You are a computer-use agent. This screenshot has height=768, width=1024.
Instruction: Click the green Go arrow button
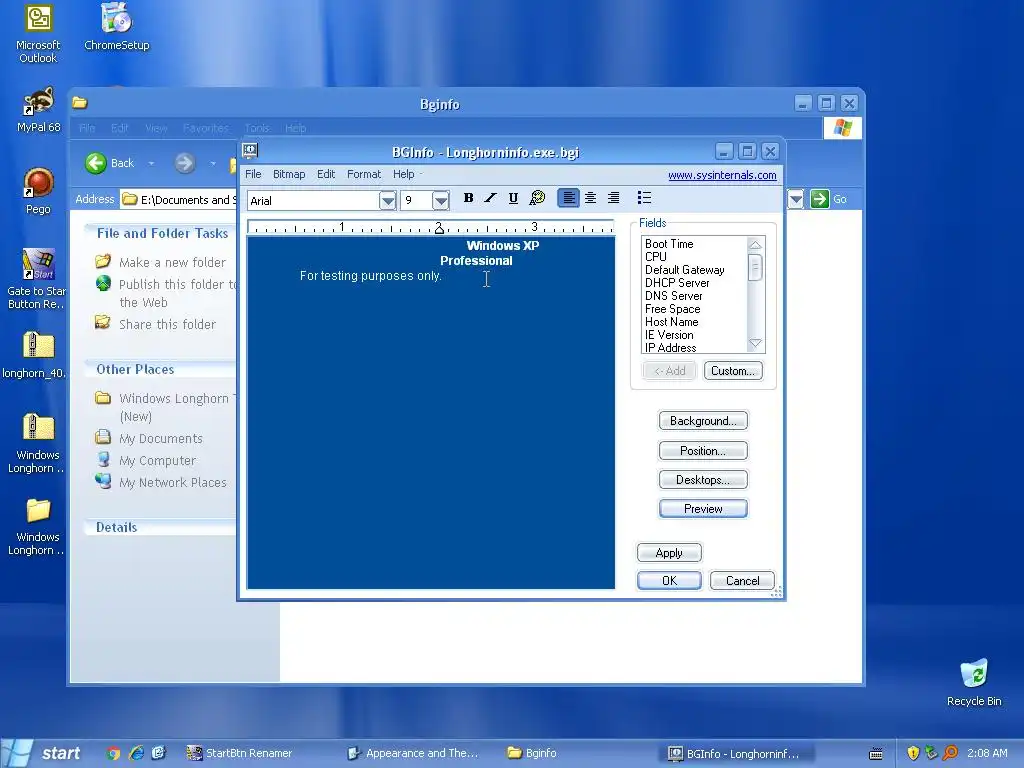(x=820, y=199)
